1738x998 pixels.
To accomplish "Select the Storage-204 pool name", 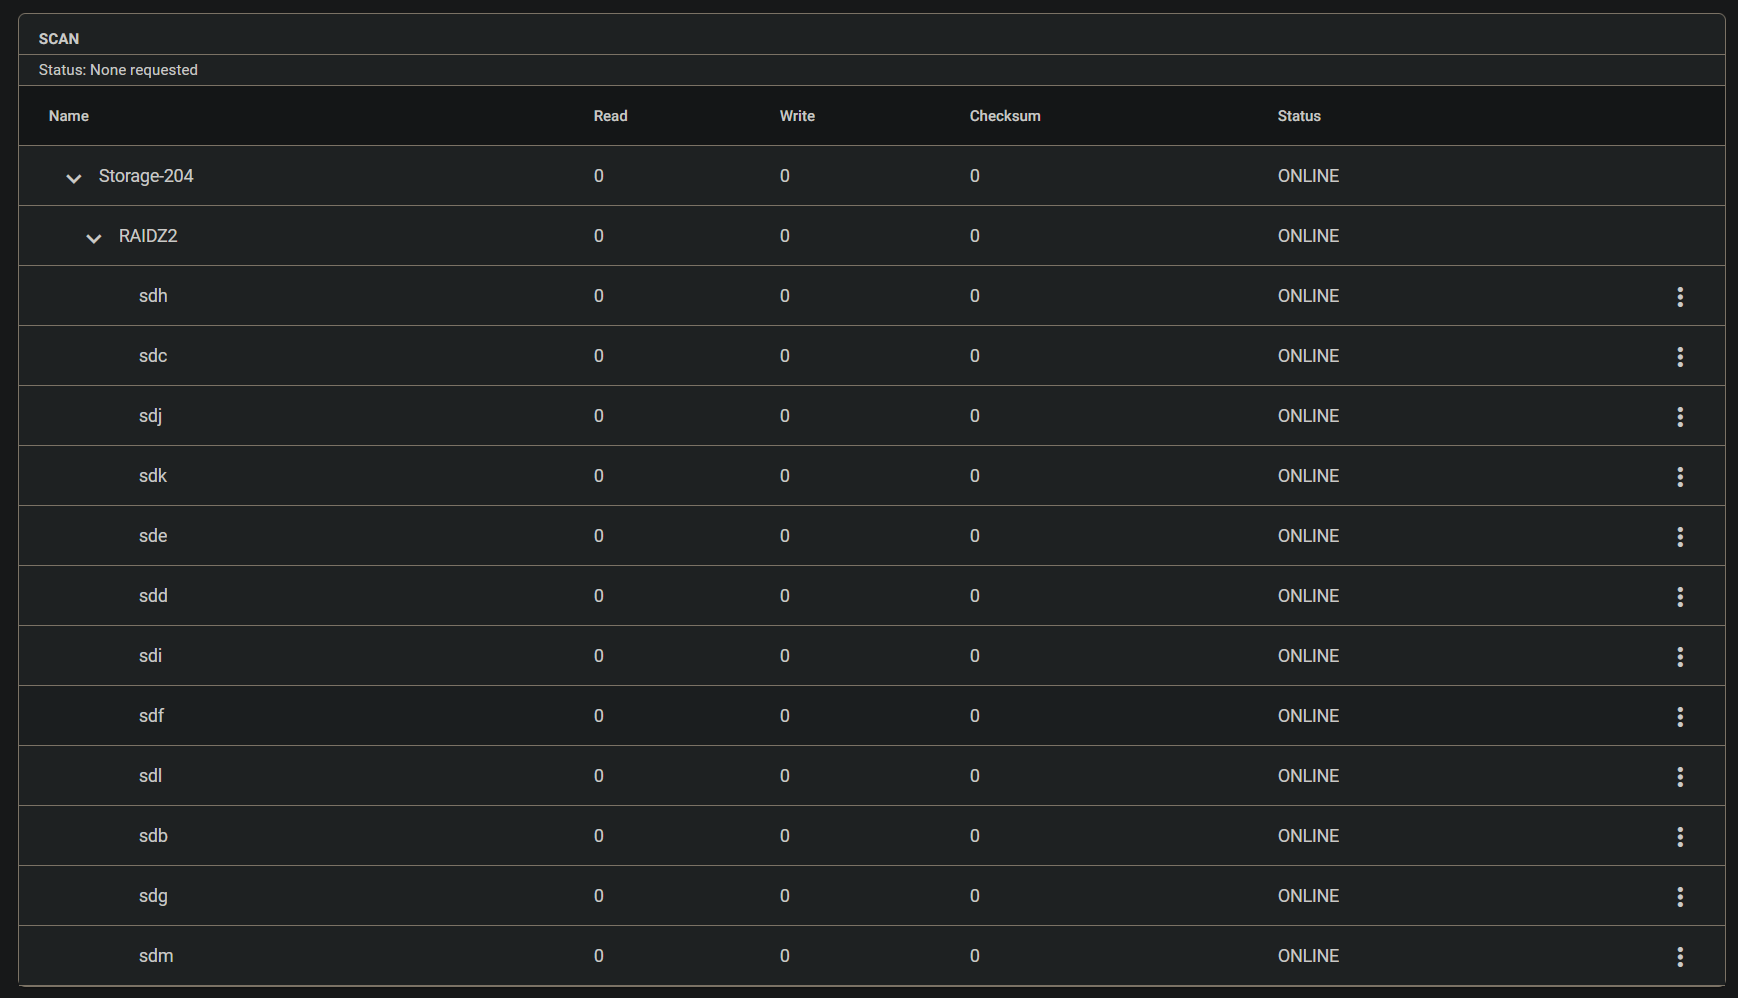I will click(x=146, y=176).
